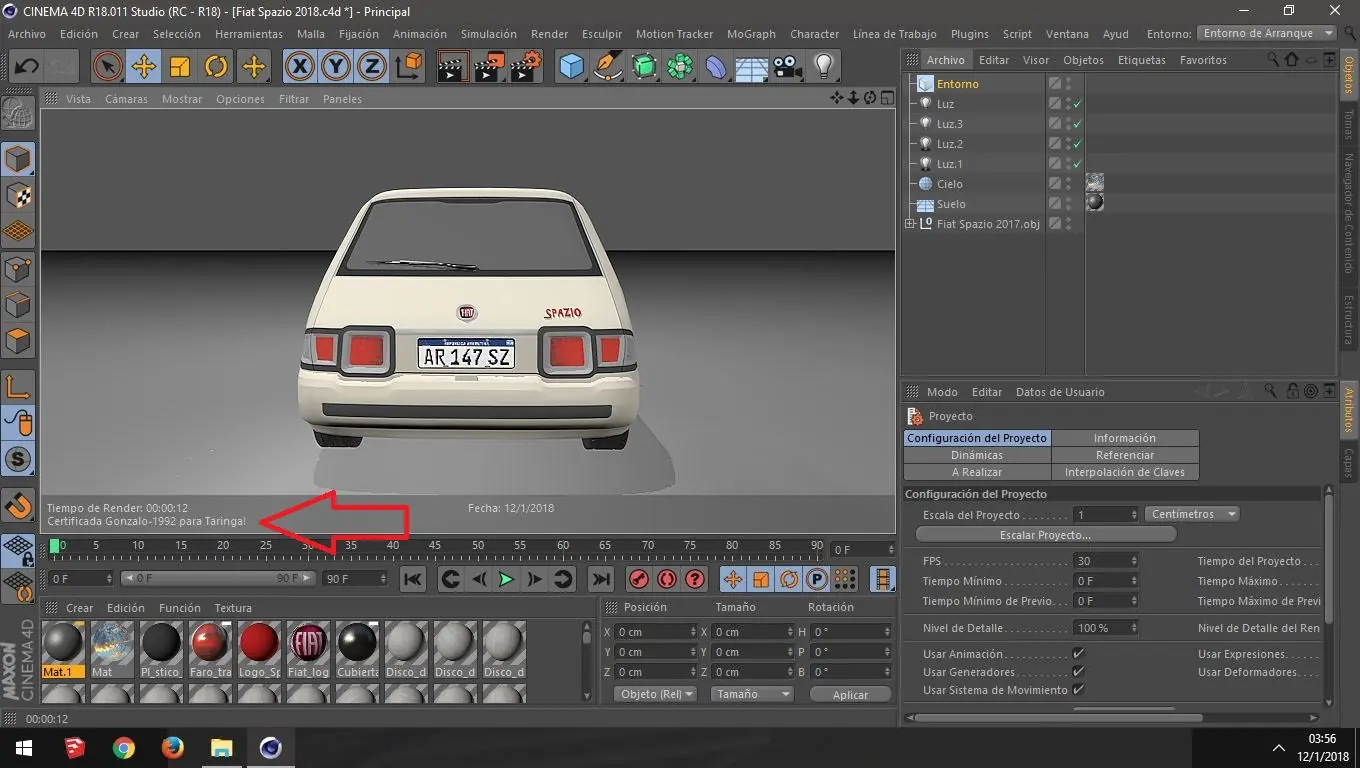Click the FPS value stepper arrows

pyautogui.click(x=1134, y=561)
